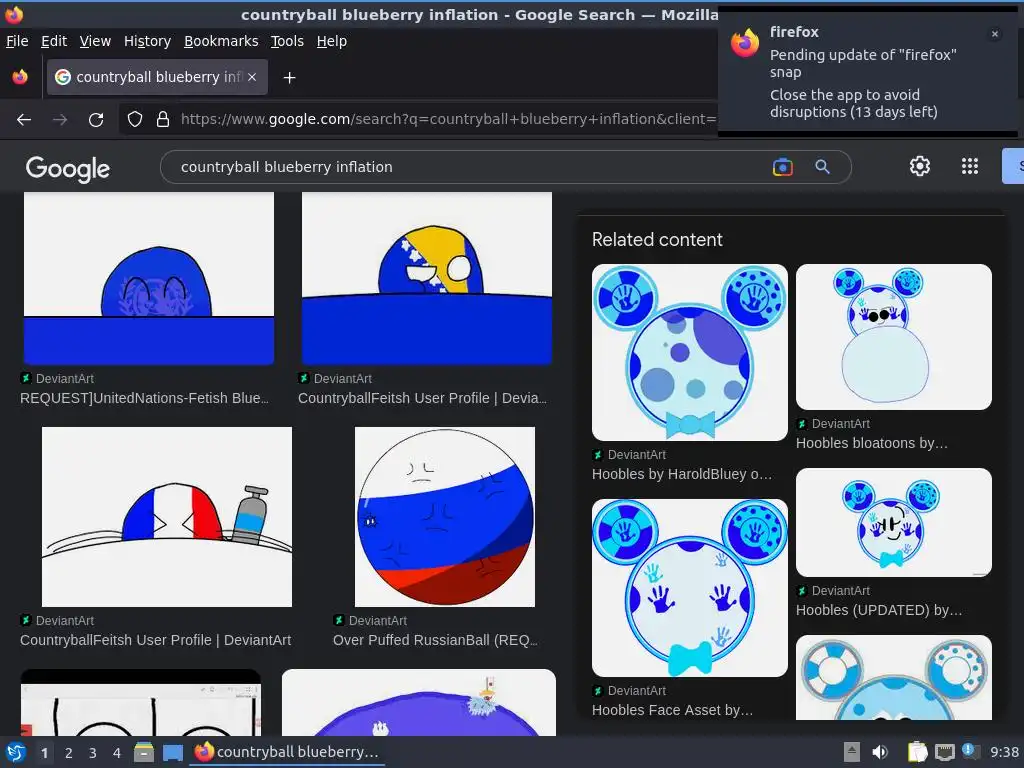Open Firefox View pinned icon in tab bar
The width and height of the screenshot is (1024, 768).
click(x=20, y=77)
